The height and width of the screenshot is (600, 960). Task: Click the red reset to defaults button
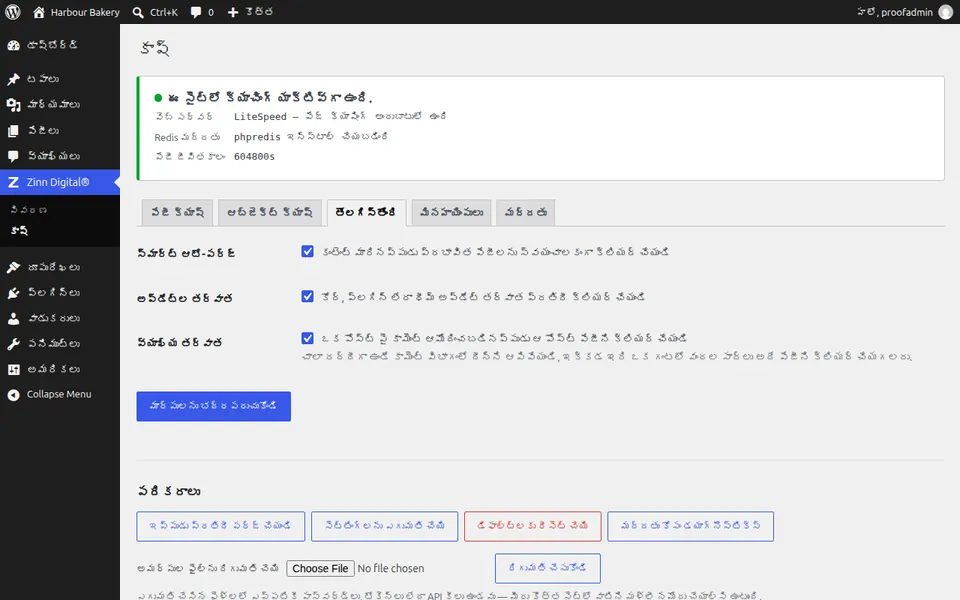click(x=533, y=526)
